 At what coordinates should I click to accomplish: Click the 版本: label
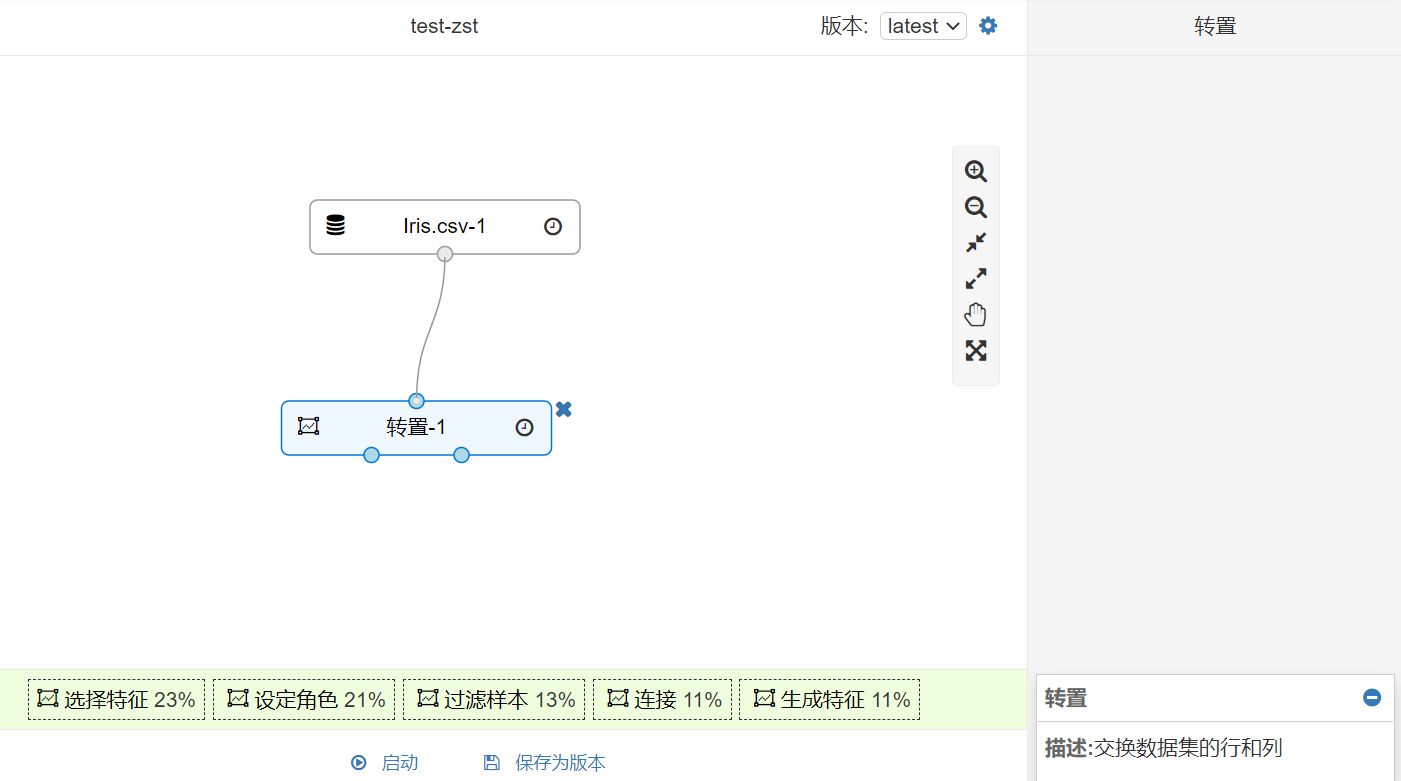[845, 27]
